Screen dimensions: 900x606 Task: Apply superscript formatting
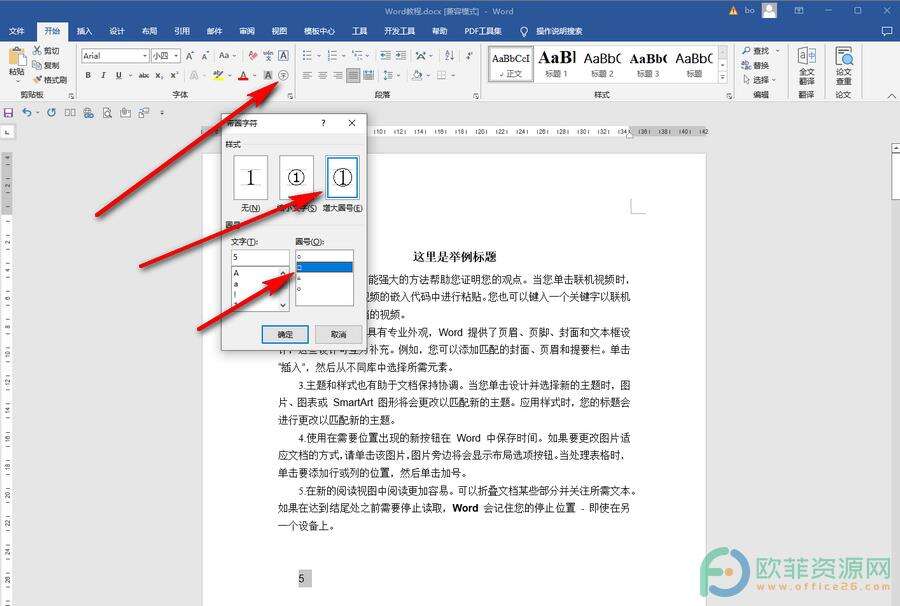pyautogui.click(x=174, y=75)
